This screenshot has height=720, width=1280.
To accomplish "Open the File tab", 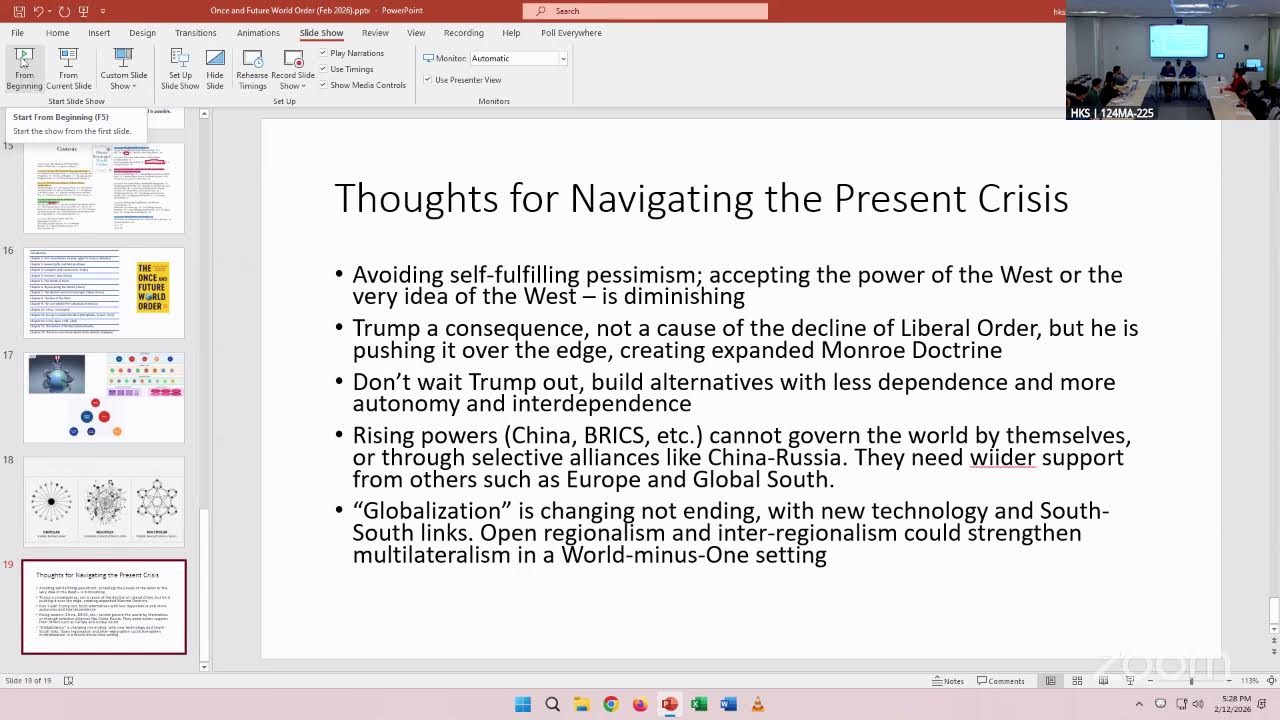I will click(x=17, y=33).
